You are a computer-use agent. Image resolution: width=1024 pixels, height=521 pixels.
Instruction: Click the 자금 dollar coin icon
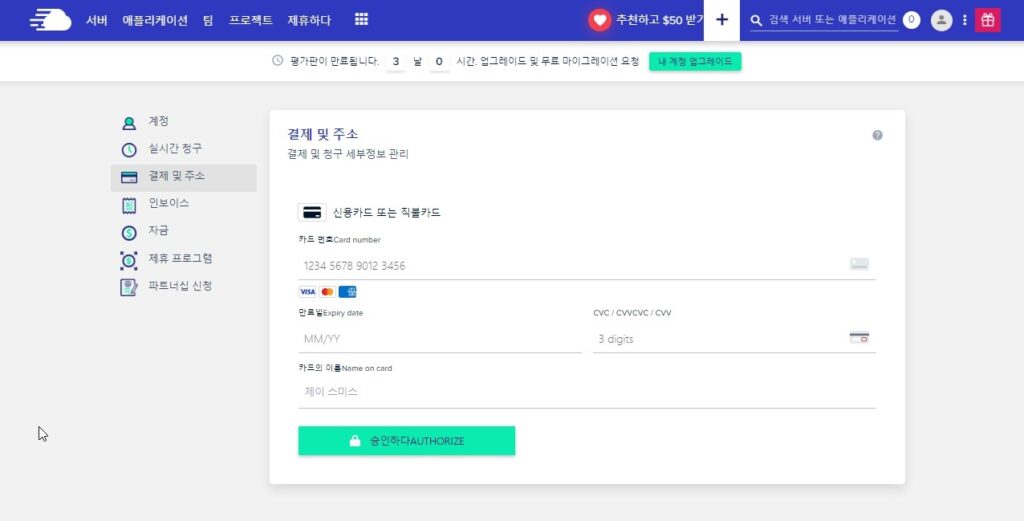click(129, 232)
